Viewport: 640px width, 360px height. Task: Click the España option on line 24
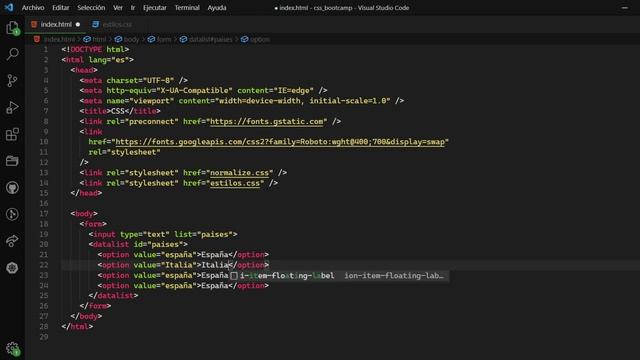[x=183, y=285]
